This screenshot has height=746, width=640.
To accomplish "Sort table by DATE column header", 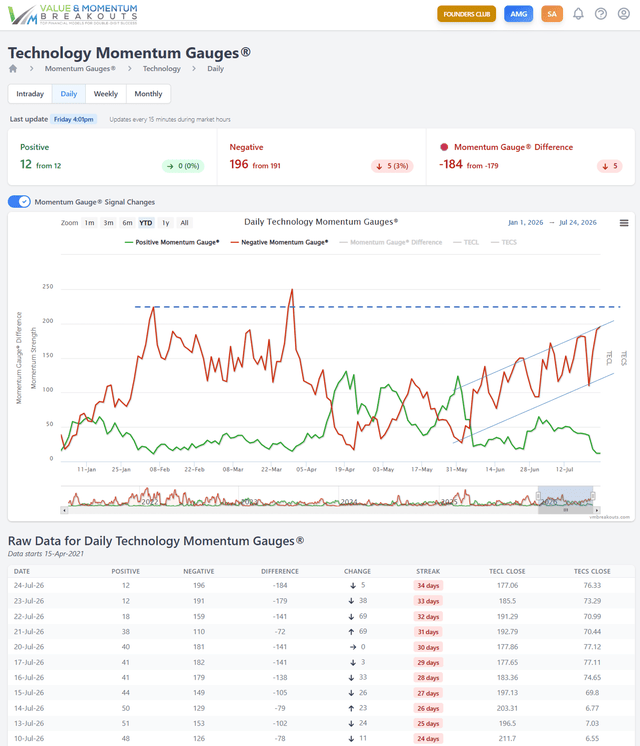I will (x=22, y=571).
